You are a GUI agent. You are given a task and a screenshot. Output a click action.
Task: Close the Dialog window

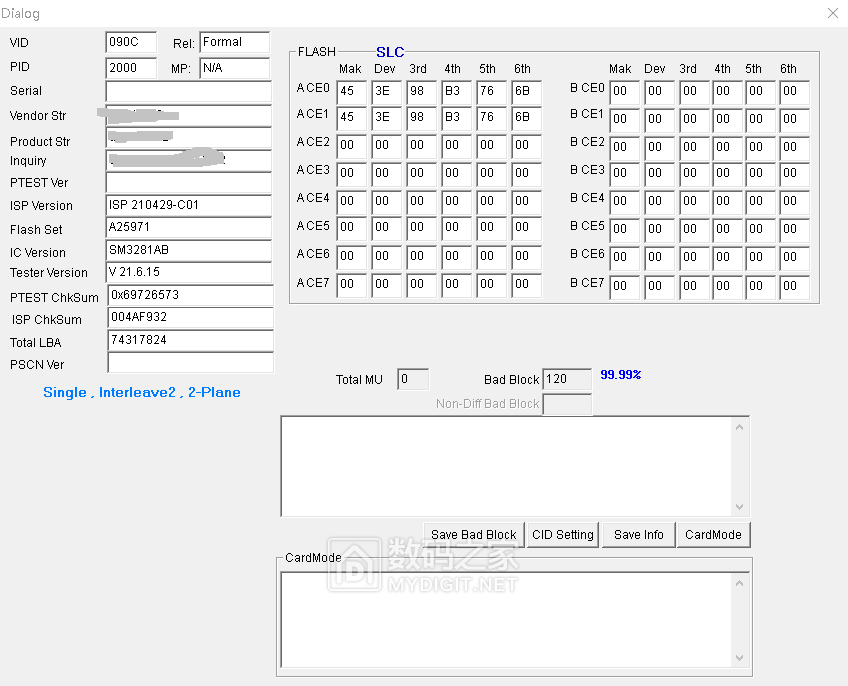tap(832, 13)
